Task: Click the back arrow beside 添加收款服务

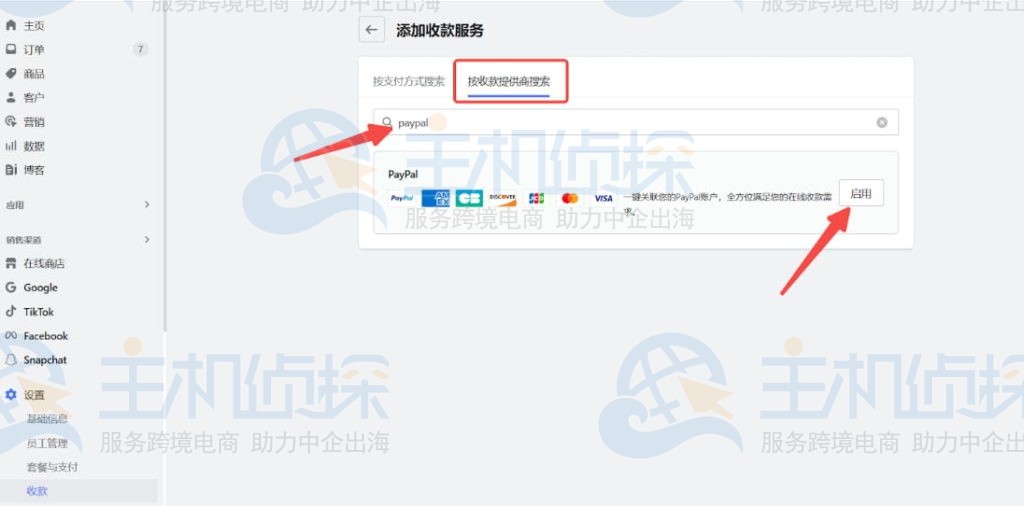Action: point(372,30)
